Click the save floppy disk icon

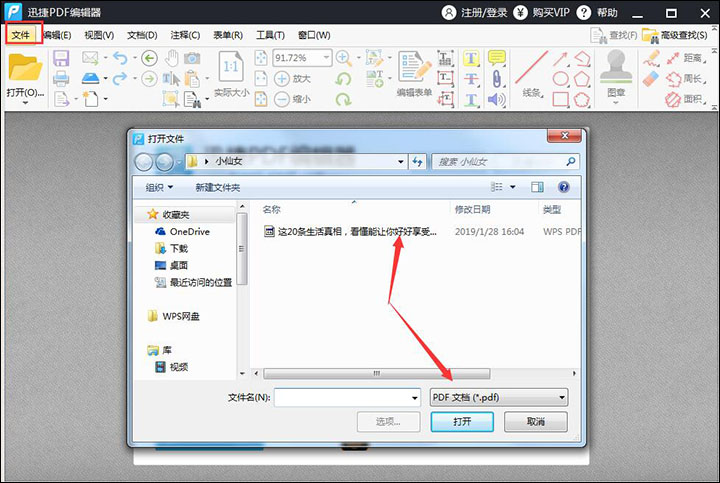click(61, 59)
